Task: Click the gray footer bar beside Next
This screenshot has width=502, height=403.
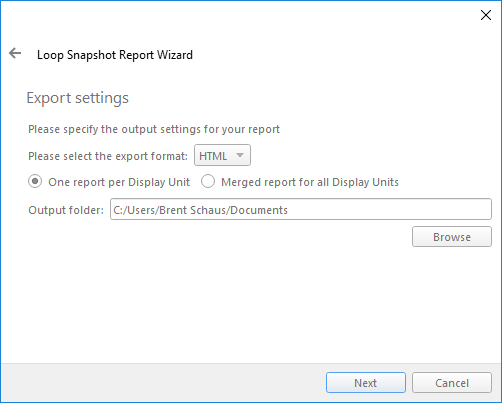Action: (x=163, y=382)
